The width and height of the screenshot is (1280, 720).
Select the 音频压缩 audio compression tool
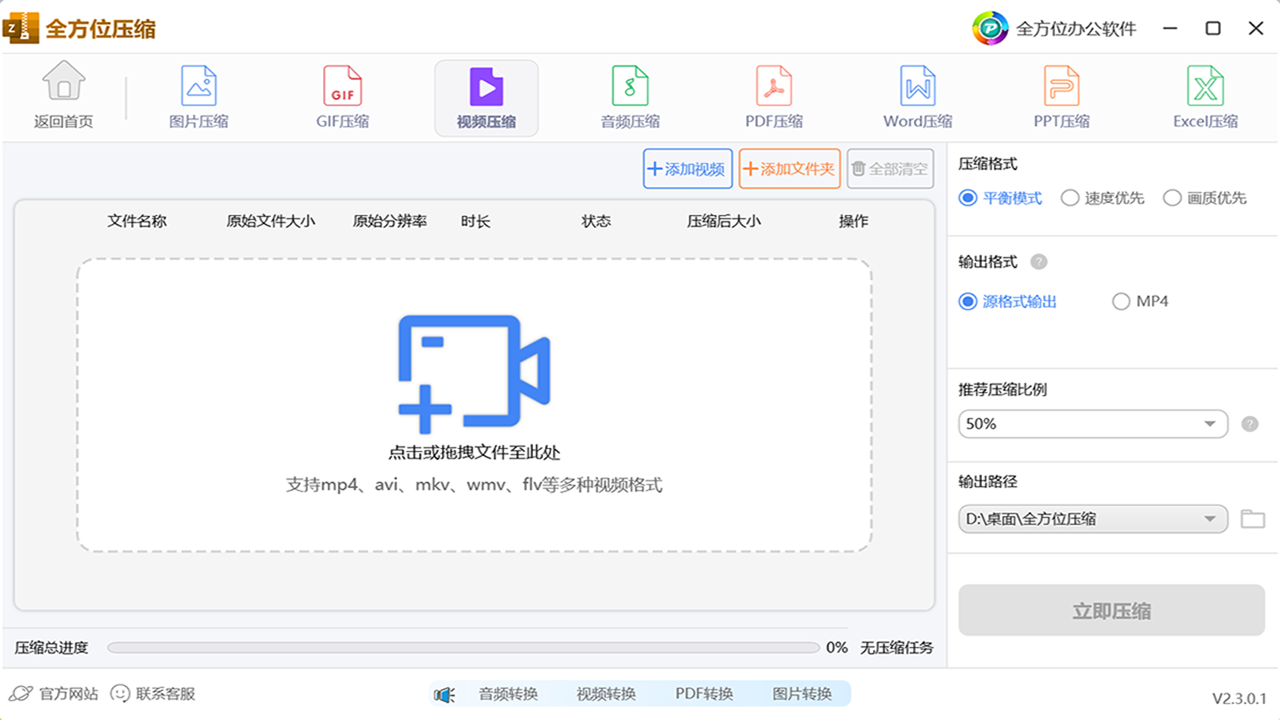click(630, 97)
